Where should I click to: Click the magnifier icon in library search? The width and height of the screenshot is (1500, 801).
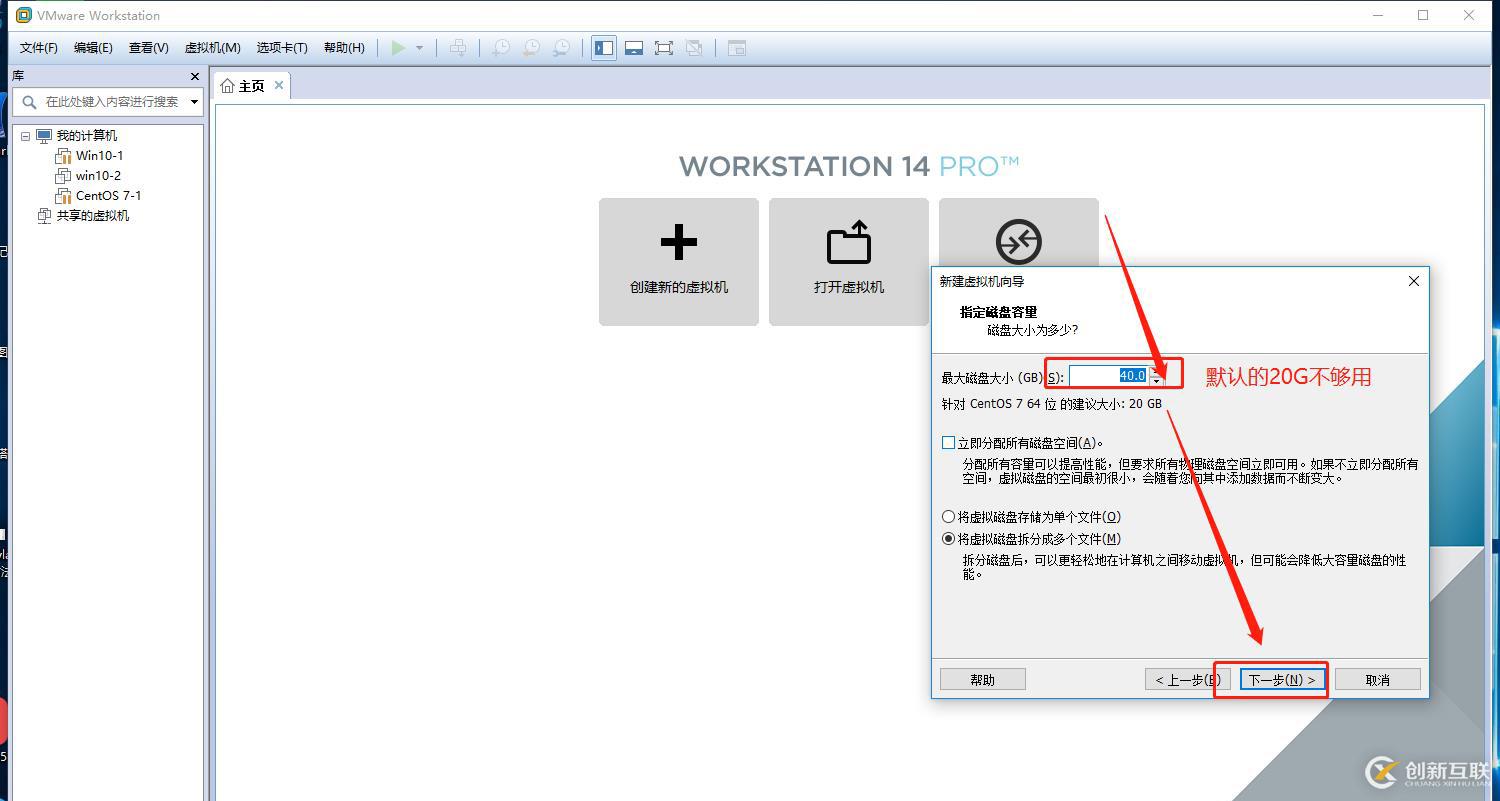29,102
